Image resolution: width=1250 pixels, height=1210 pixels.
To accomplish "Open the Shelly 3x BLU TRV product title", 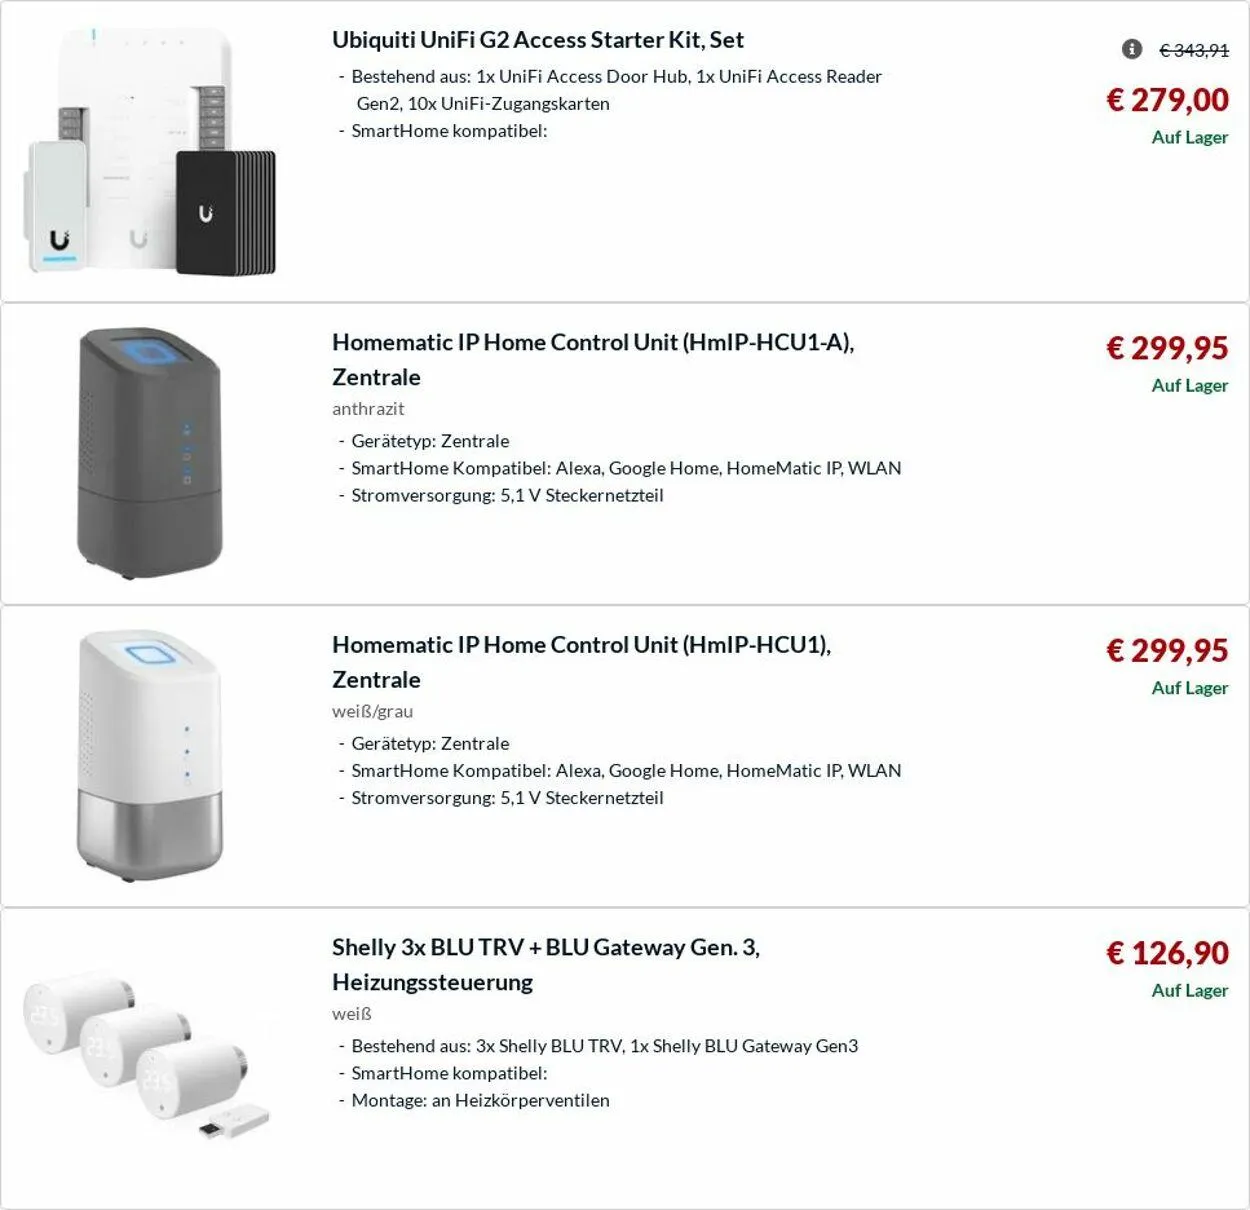I will click(x=545, y=948).
